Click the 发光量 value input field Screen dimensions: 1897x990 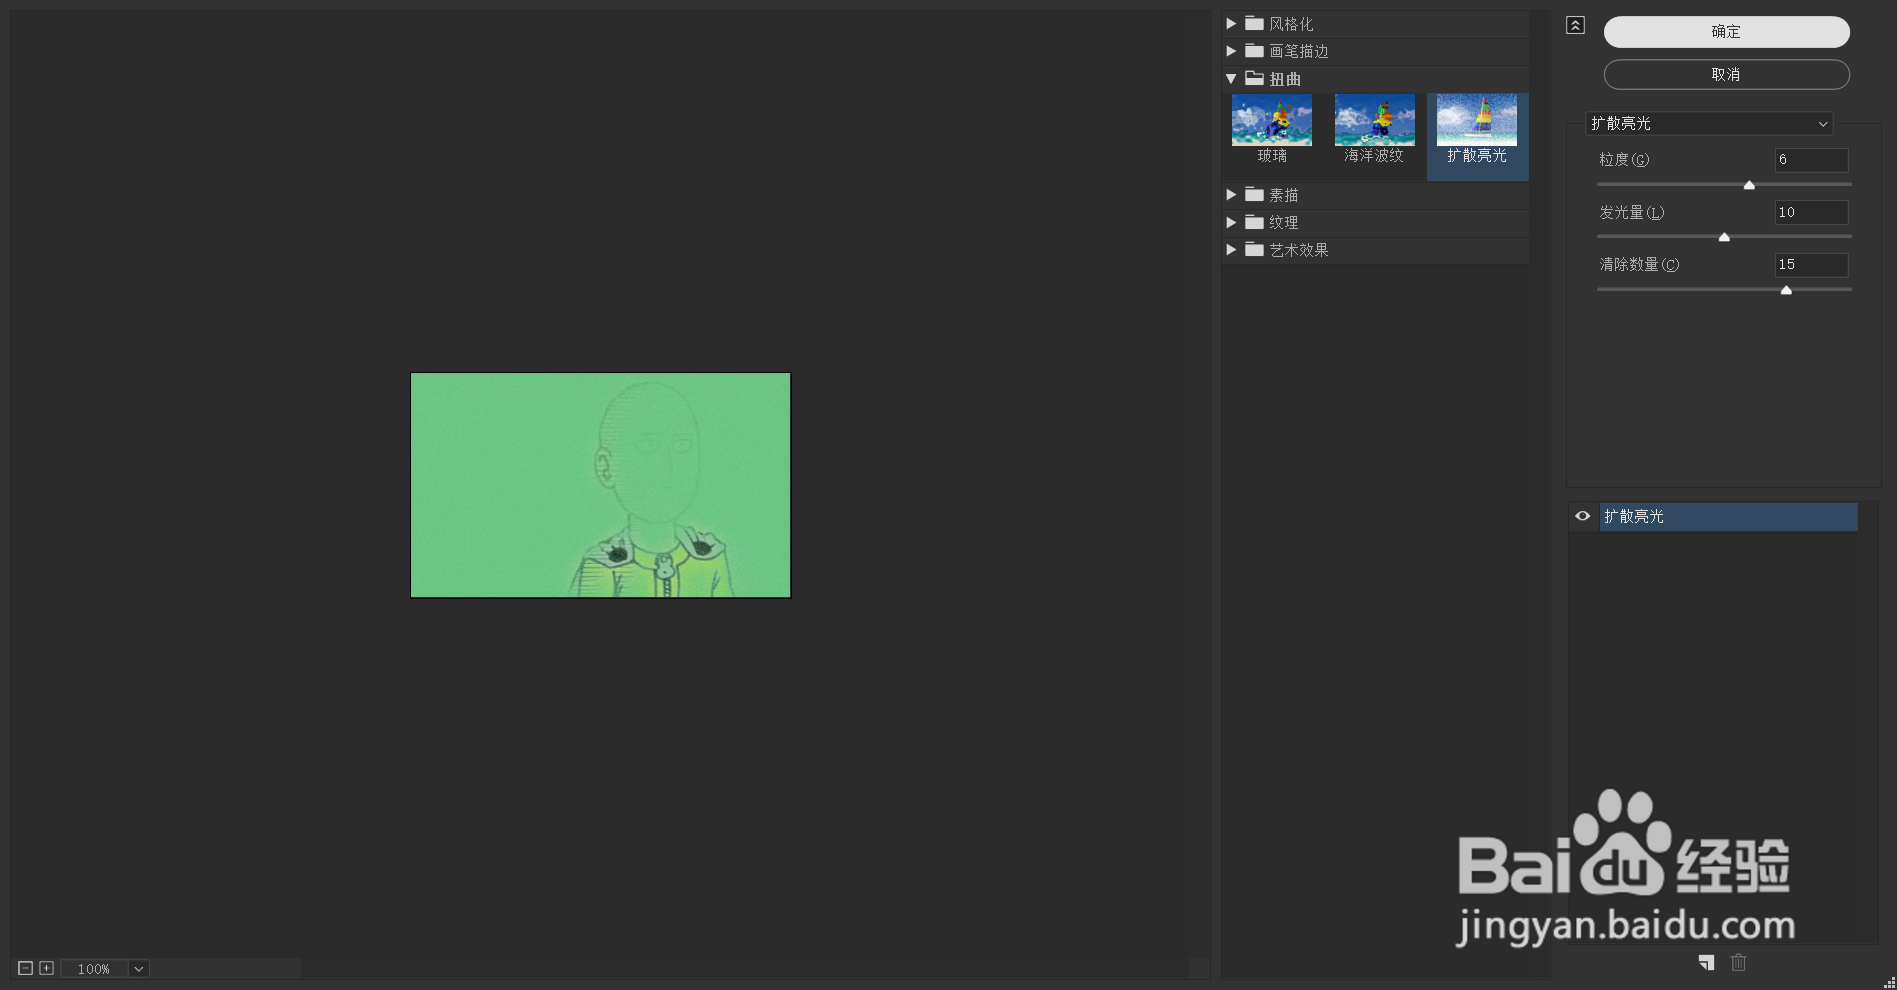pos(1811,212)
